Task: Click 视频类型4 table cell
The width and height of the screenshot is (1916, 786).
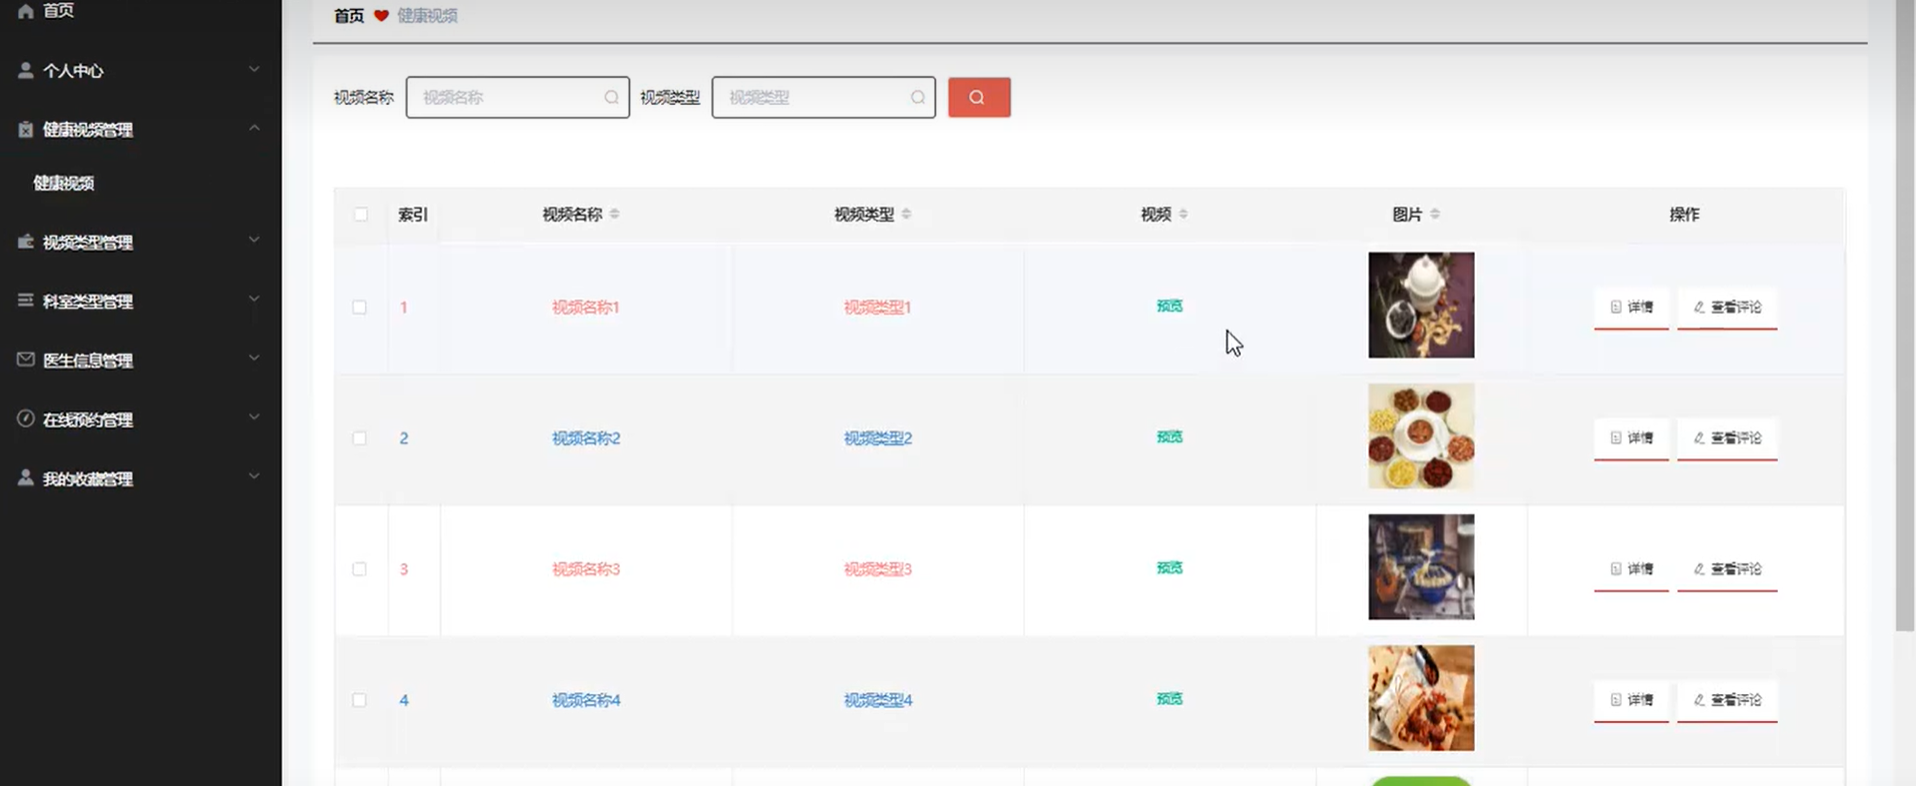Action: coord(878,700)
